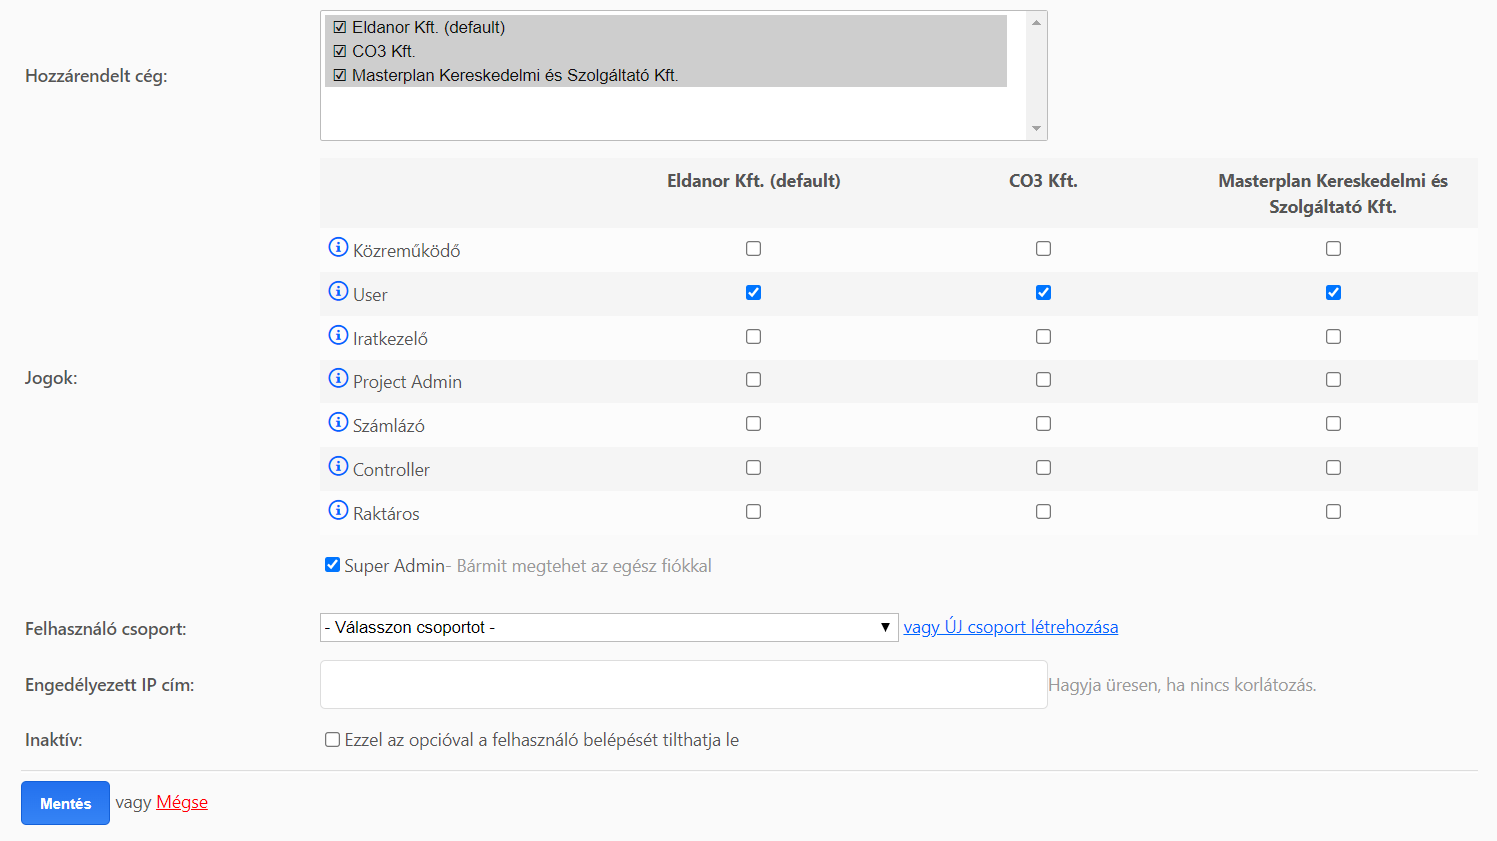Viewport: 1497px width, 841px height.
Task: Click the Raktáros info icon
Action: coord(338,510)
